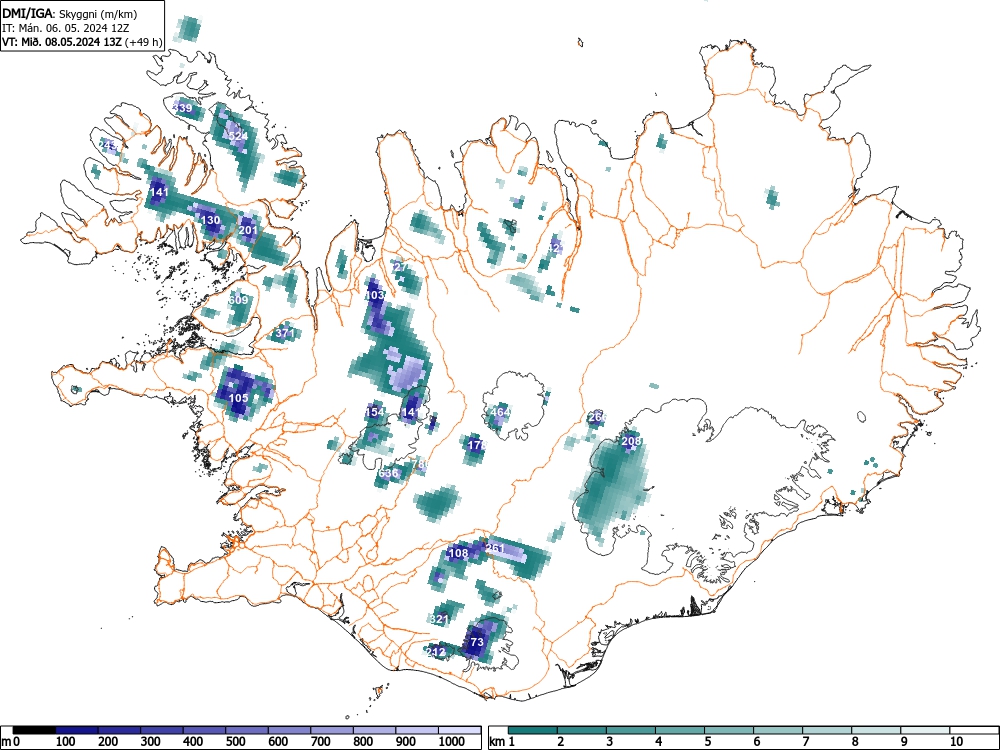This screenshot has width=1000, height=750.
Task: Select the 103 visibility label
Action: pyautogui.click(x=375, y=295)
